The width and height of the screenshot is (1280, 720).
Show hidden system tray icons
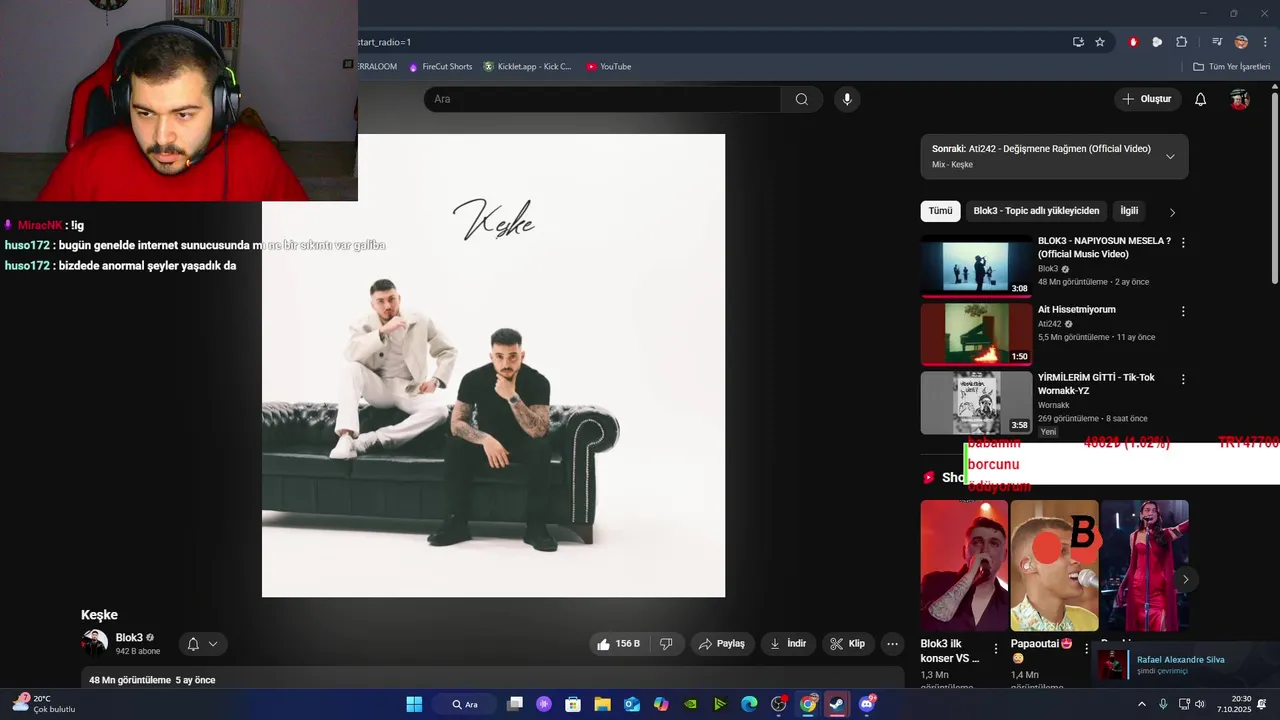tap(1142, 704)
